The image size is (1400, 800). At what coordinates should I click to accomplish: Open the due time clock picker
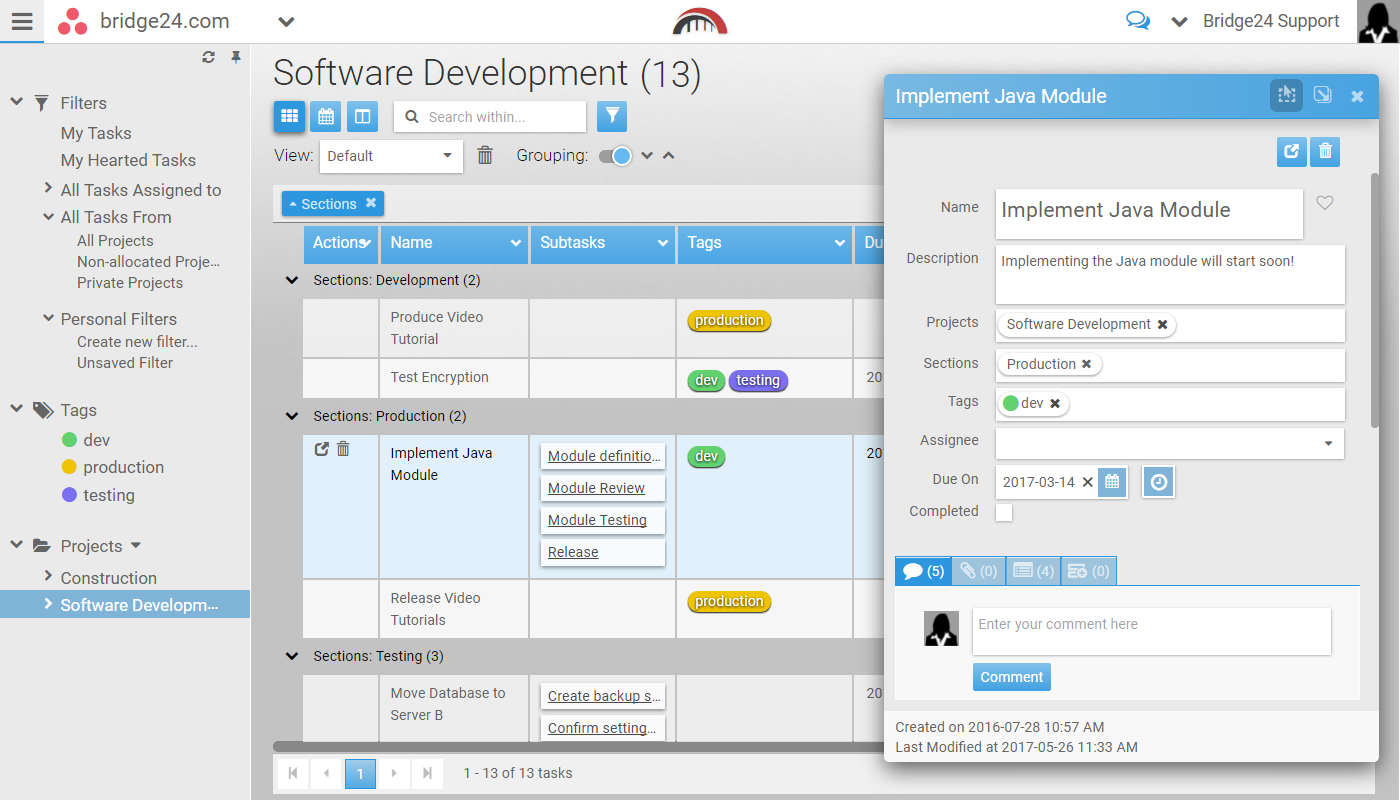tap(1158, 482)
